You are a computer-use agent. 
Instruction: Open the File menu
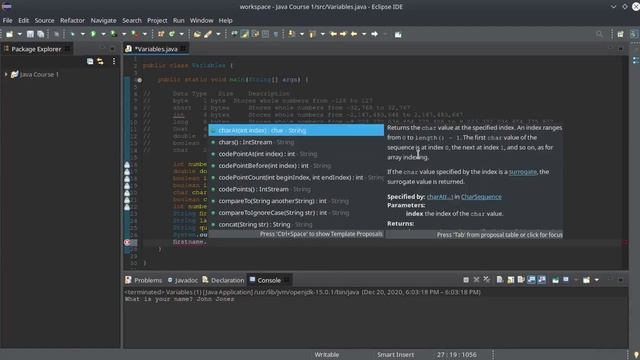pyautogui.click(x=7, y=20)
